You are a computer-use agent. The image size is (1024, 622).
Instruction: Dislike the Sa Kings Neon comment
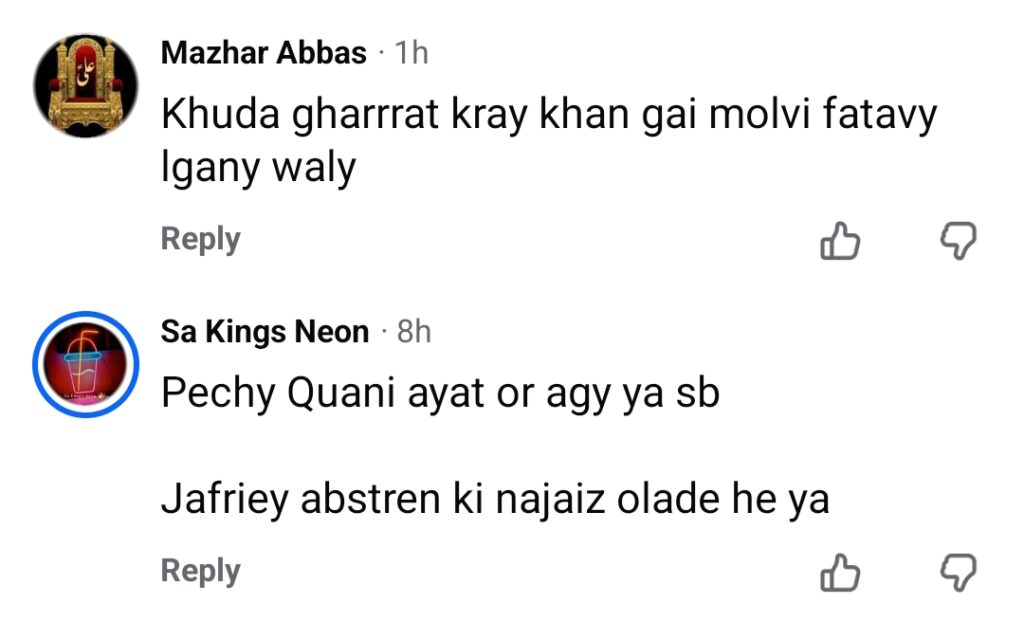point(958,573)
